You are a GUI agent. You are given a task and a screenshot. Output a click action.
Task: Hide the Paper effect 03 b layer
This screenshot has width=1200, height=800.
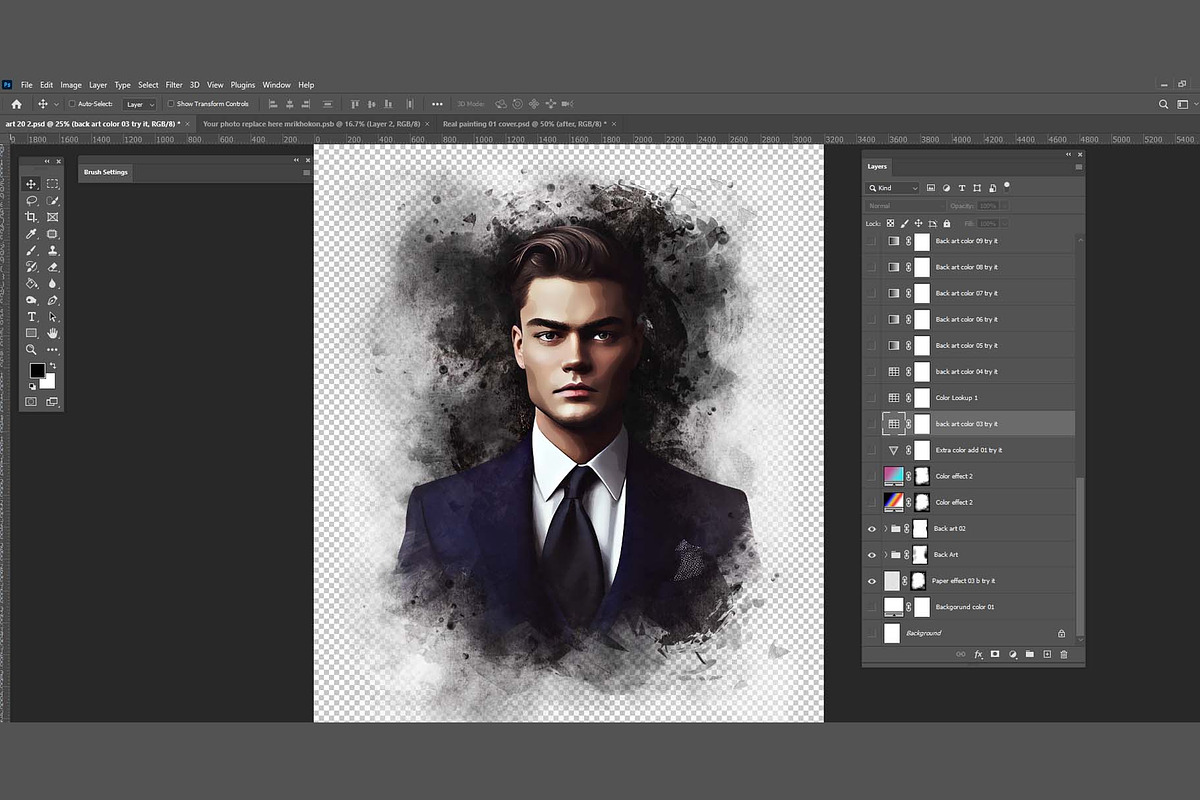pos(872,581)
